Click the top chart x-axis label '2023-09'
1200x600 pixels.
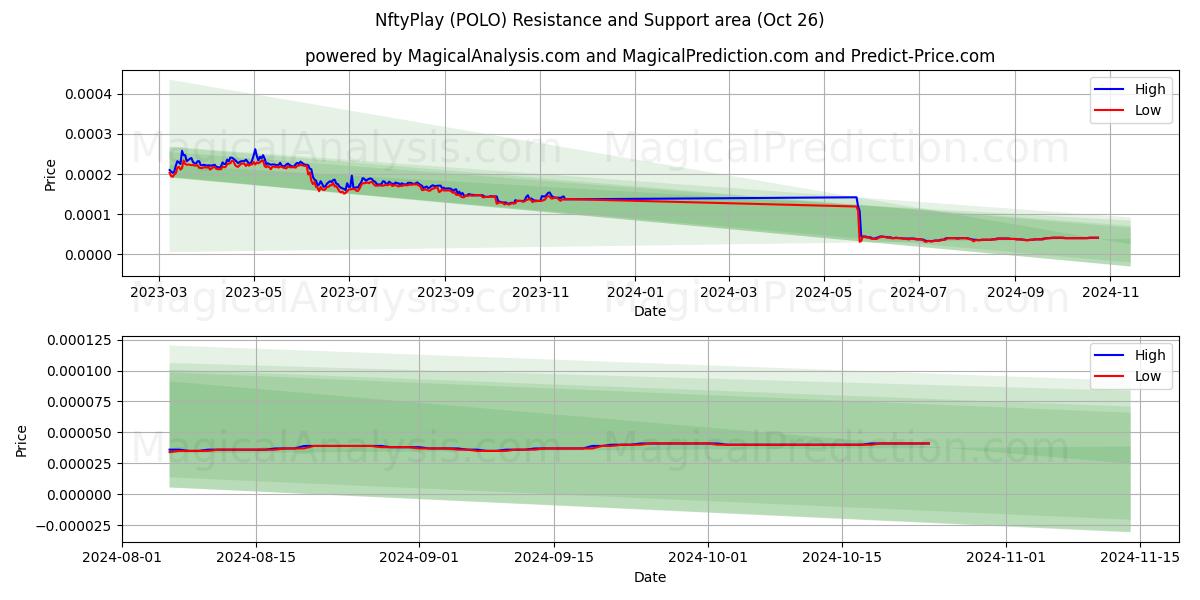tap(445, 292)
